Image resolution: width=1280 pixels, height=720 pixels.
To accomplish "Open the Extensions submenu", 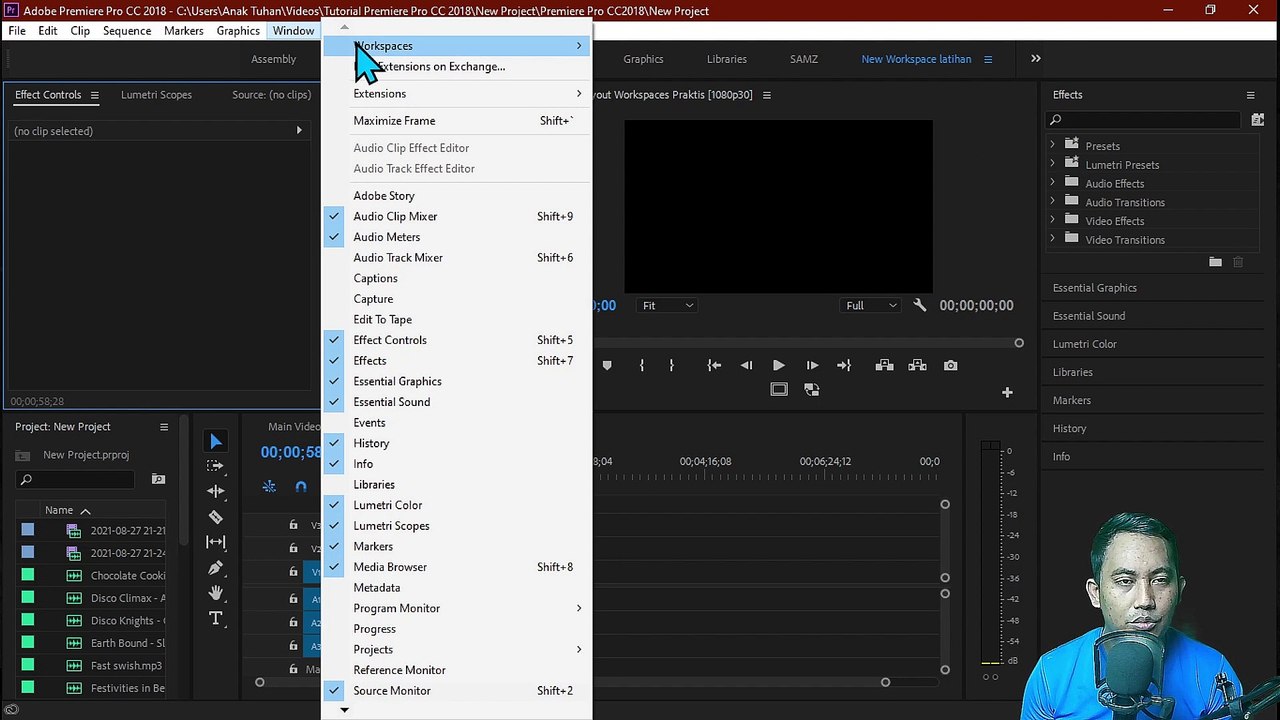I will point(457,94).
